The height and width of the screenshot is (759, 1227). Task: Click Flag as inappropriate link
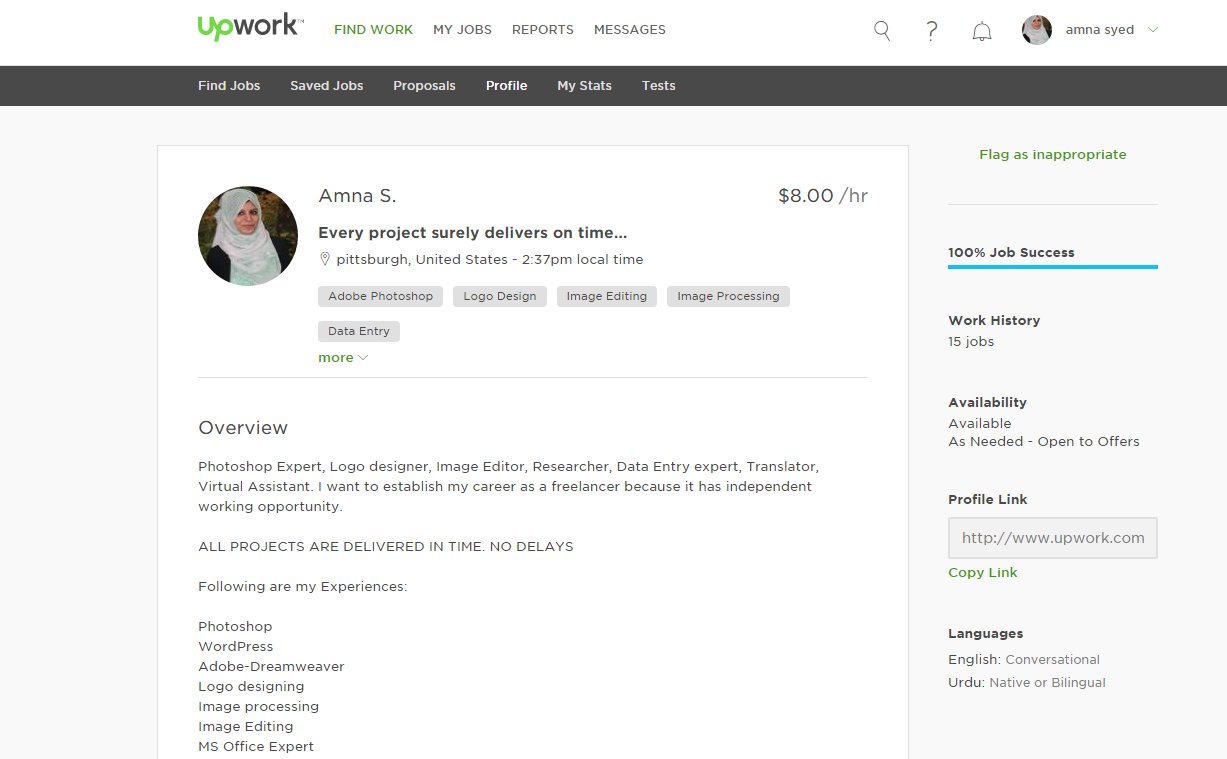(1053, 155)
